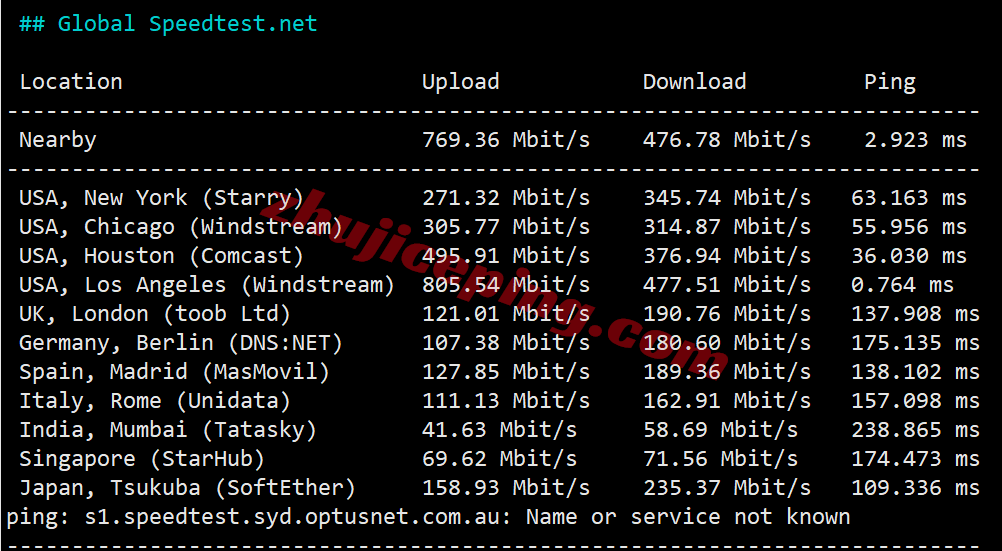
Task: Click Mumbai upload 41.63 Mbit/s
Action: [500, 430]
